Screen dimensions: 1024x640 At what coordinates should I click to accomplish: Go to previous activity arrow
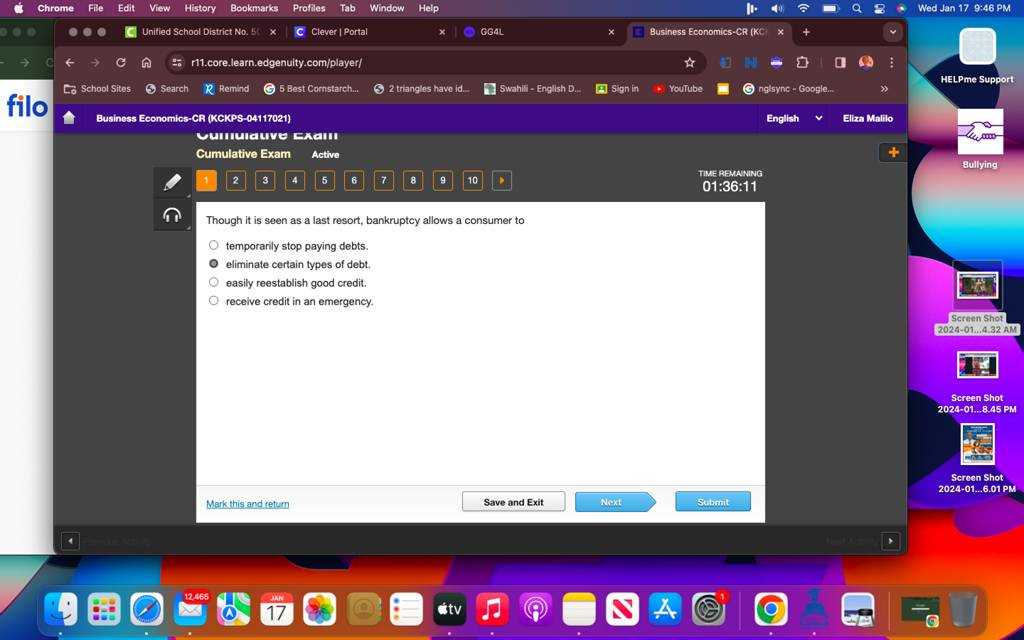pyautogui.click(x=71, y=541)
